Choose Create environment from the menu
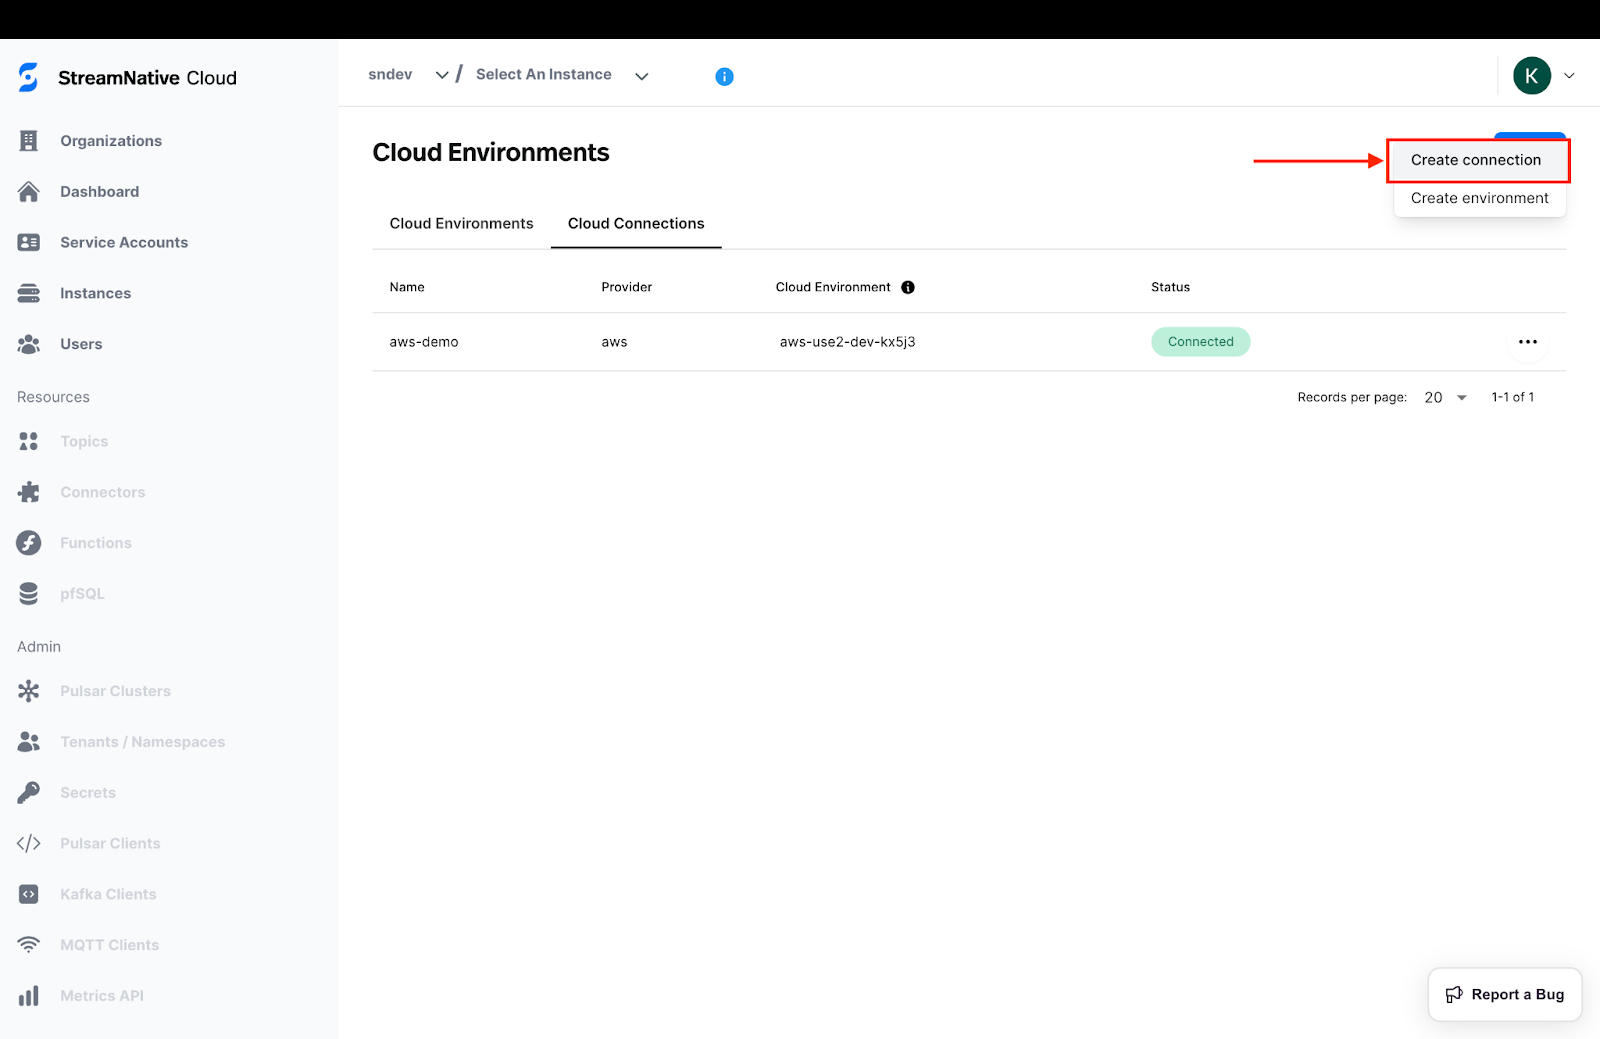The image size is (1600, 1039). click(x=1479, y=198)
